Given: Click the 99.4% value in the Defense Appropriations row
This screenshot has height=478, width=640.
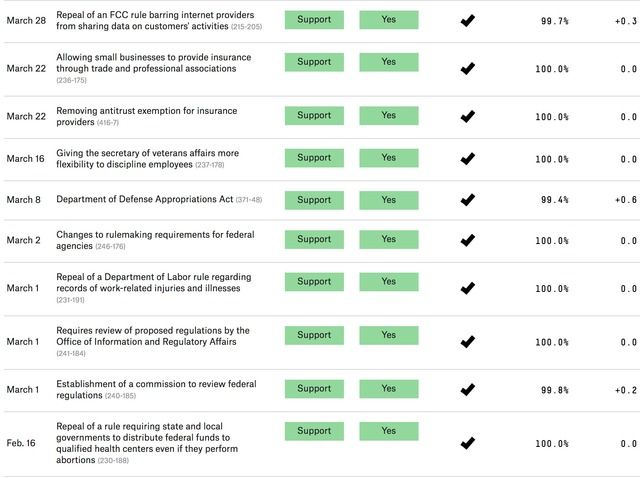Looking at the screenshot, I should tap(554, 200).
